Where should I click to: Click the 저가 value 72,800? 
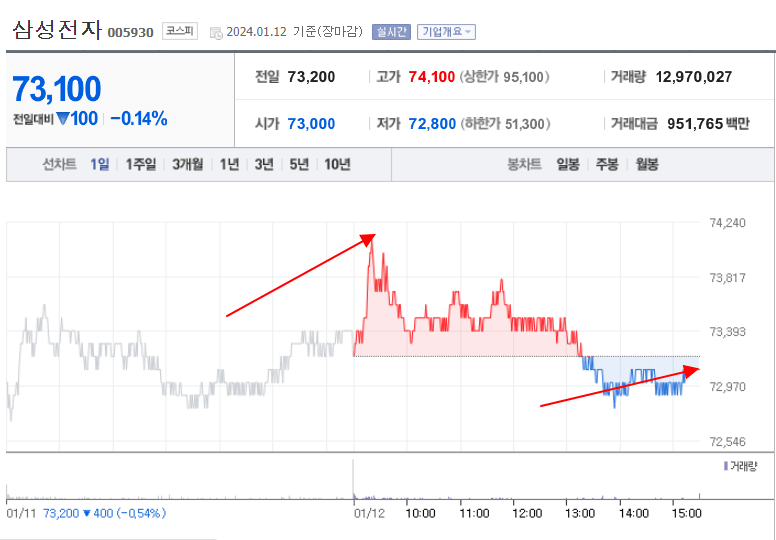coord(432,124)
